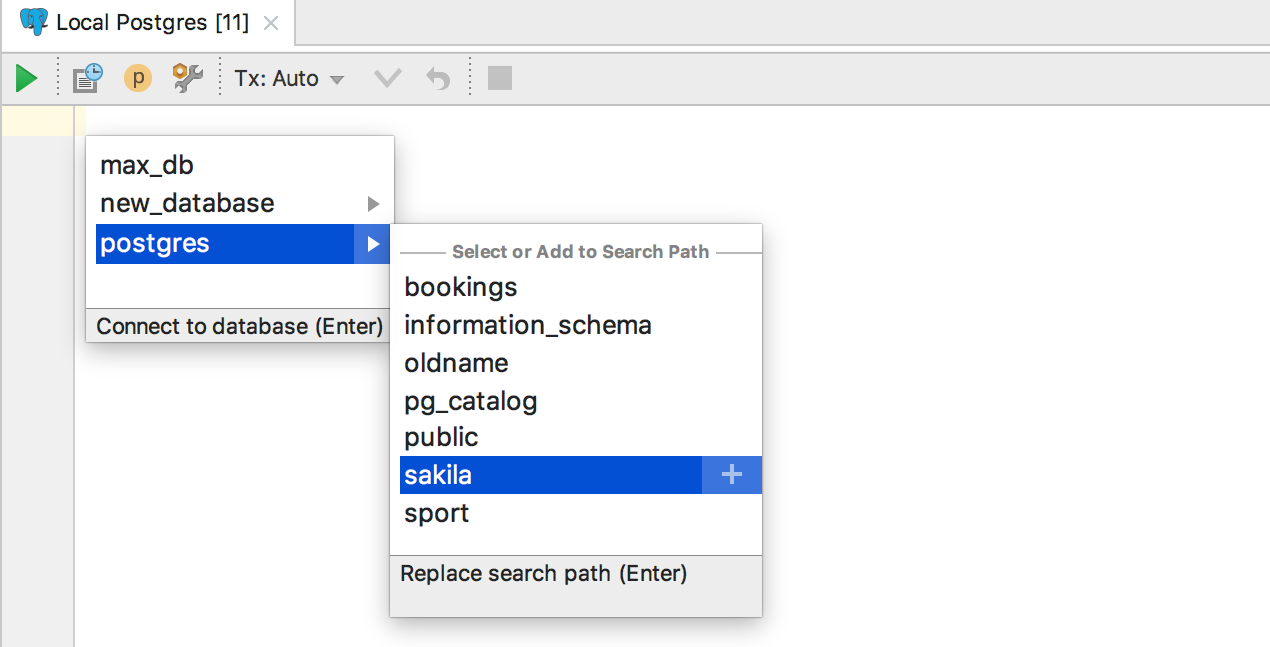Click the PostgreSQL elephant tab icon

pos(34,22)
